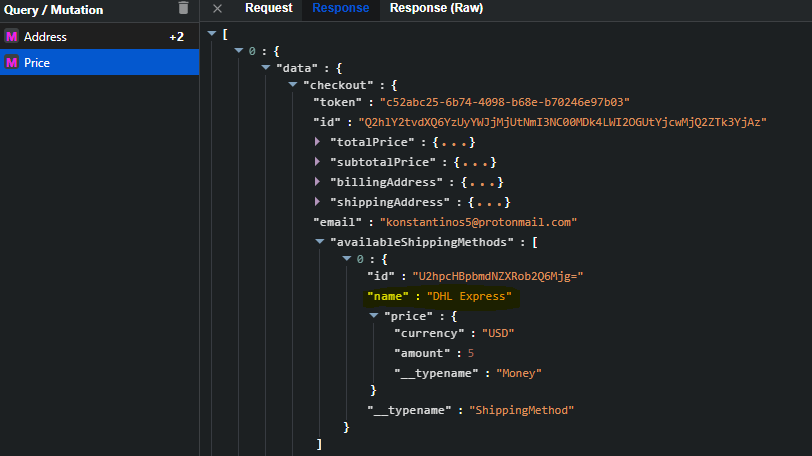The height and width of the screenshot is (456, 812).
Task: Switch to the Request tab
Action: 269,8
